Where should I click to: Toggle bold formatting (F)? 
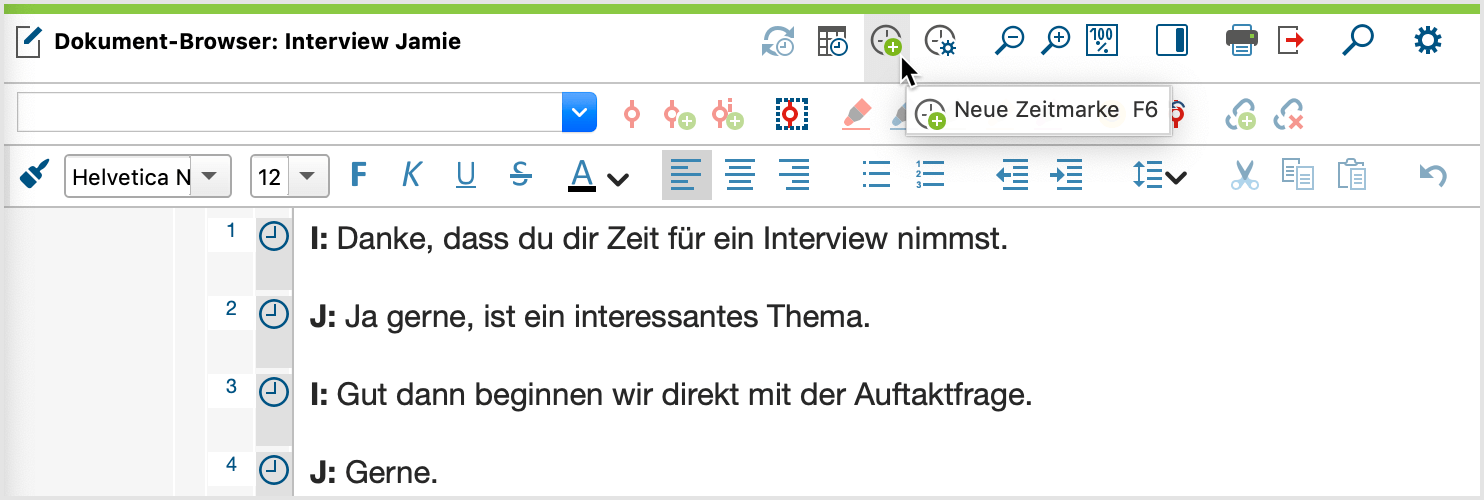coord(358,176)
